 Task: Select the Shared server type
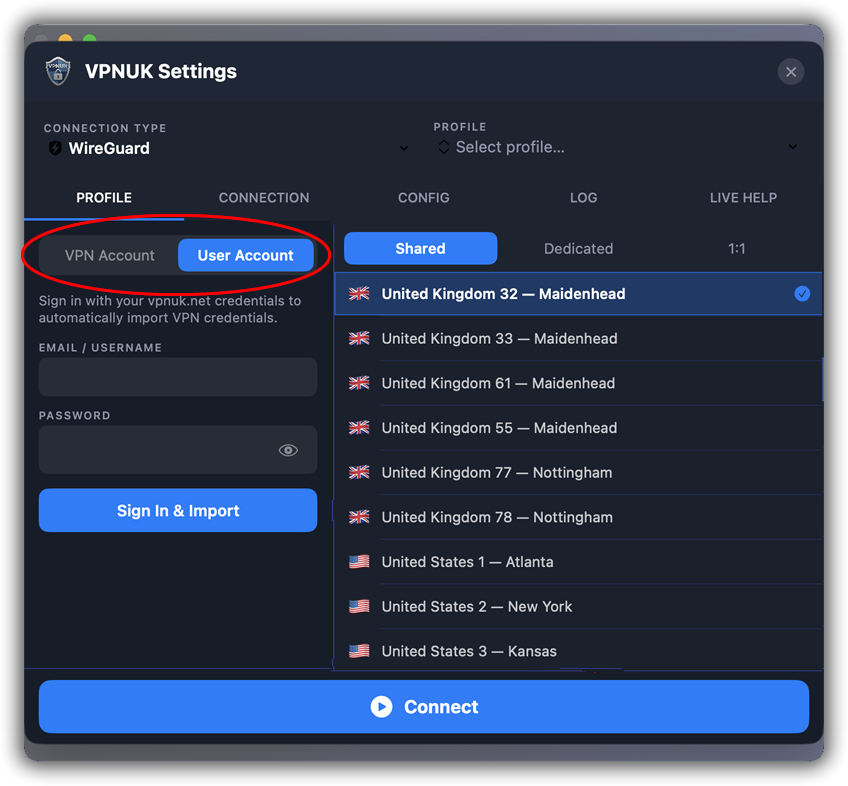[x=420, y=248]
